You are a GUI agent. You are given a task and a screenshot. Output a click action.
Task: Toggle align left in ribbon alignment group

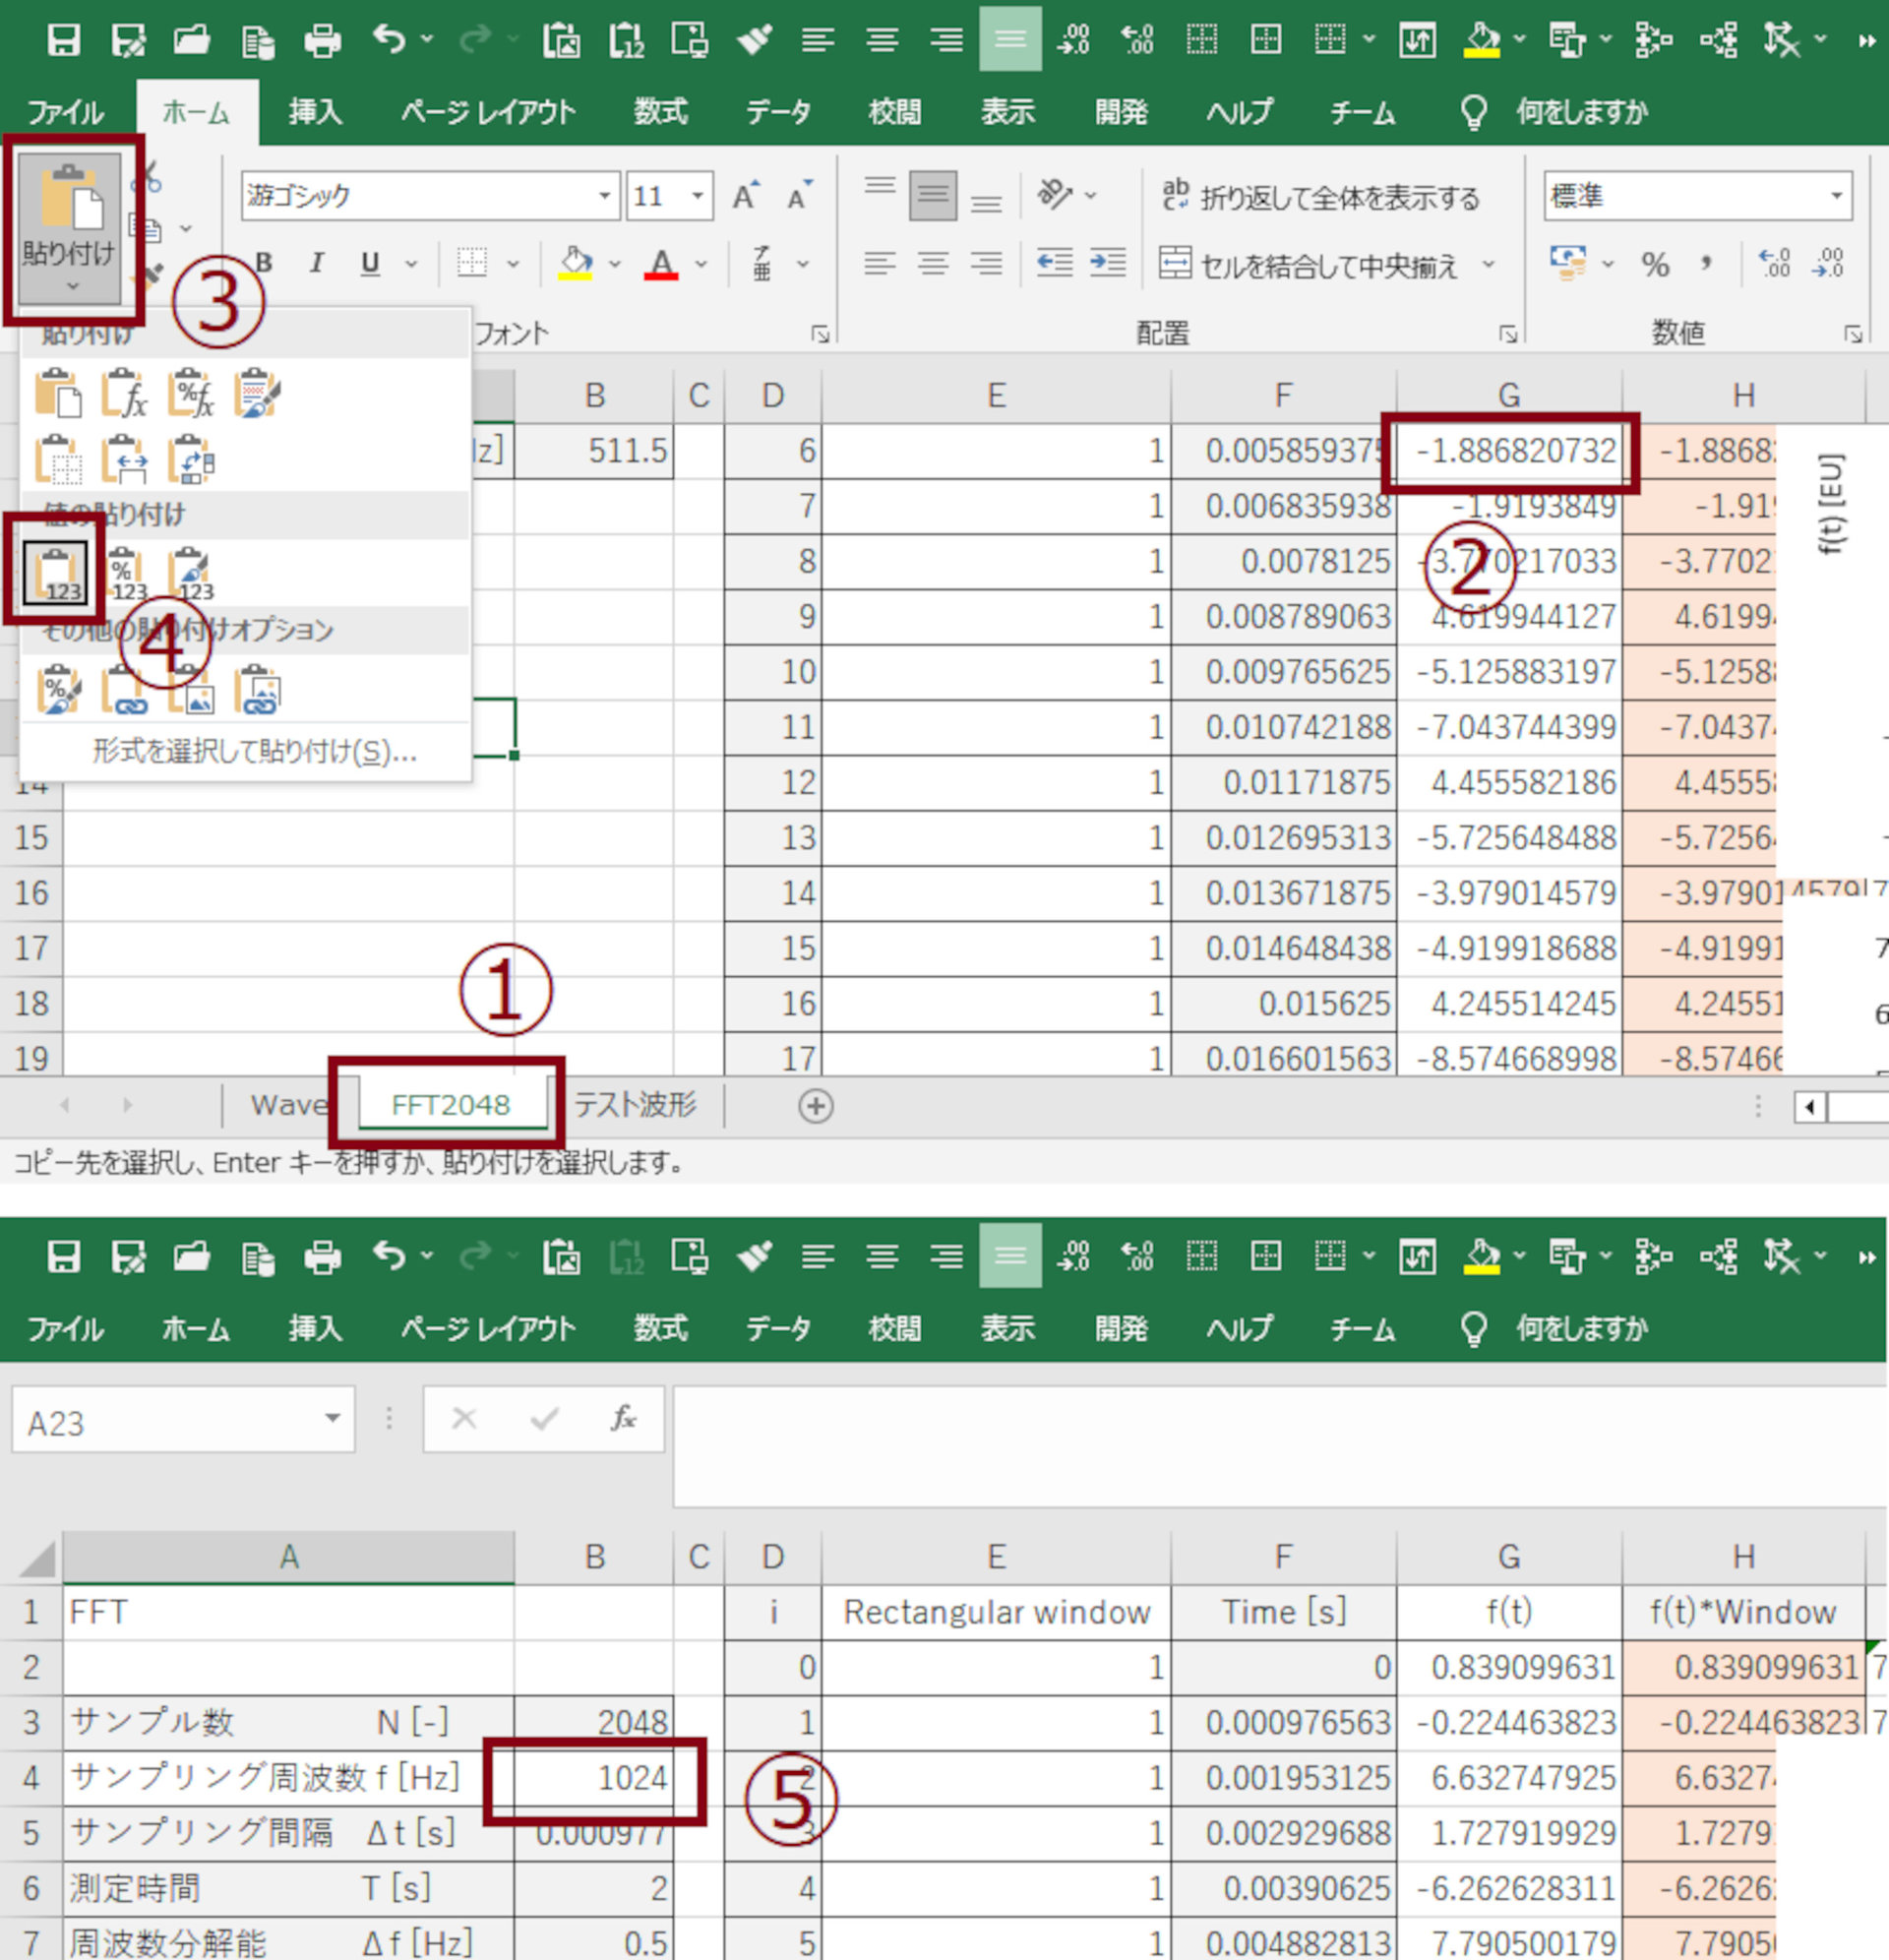(880, 263)
